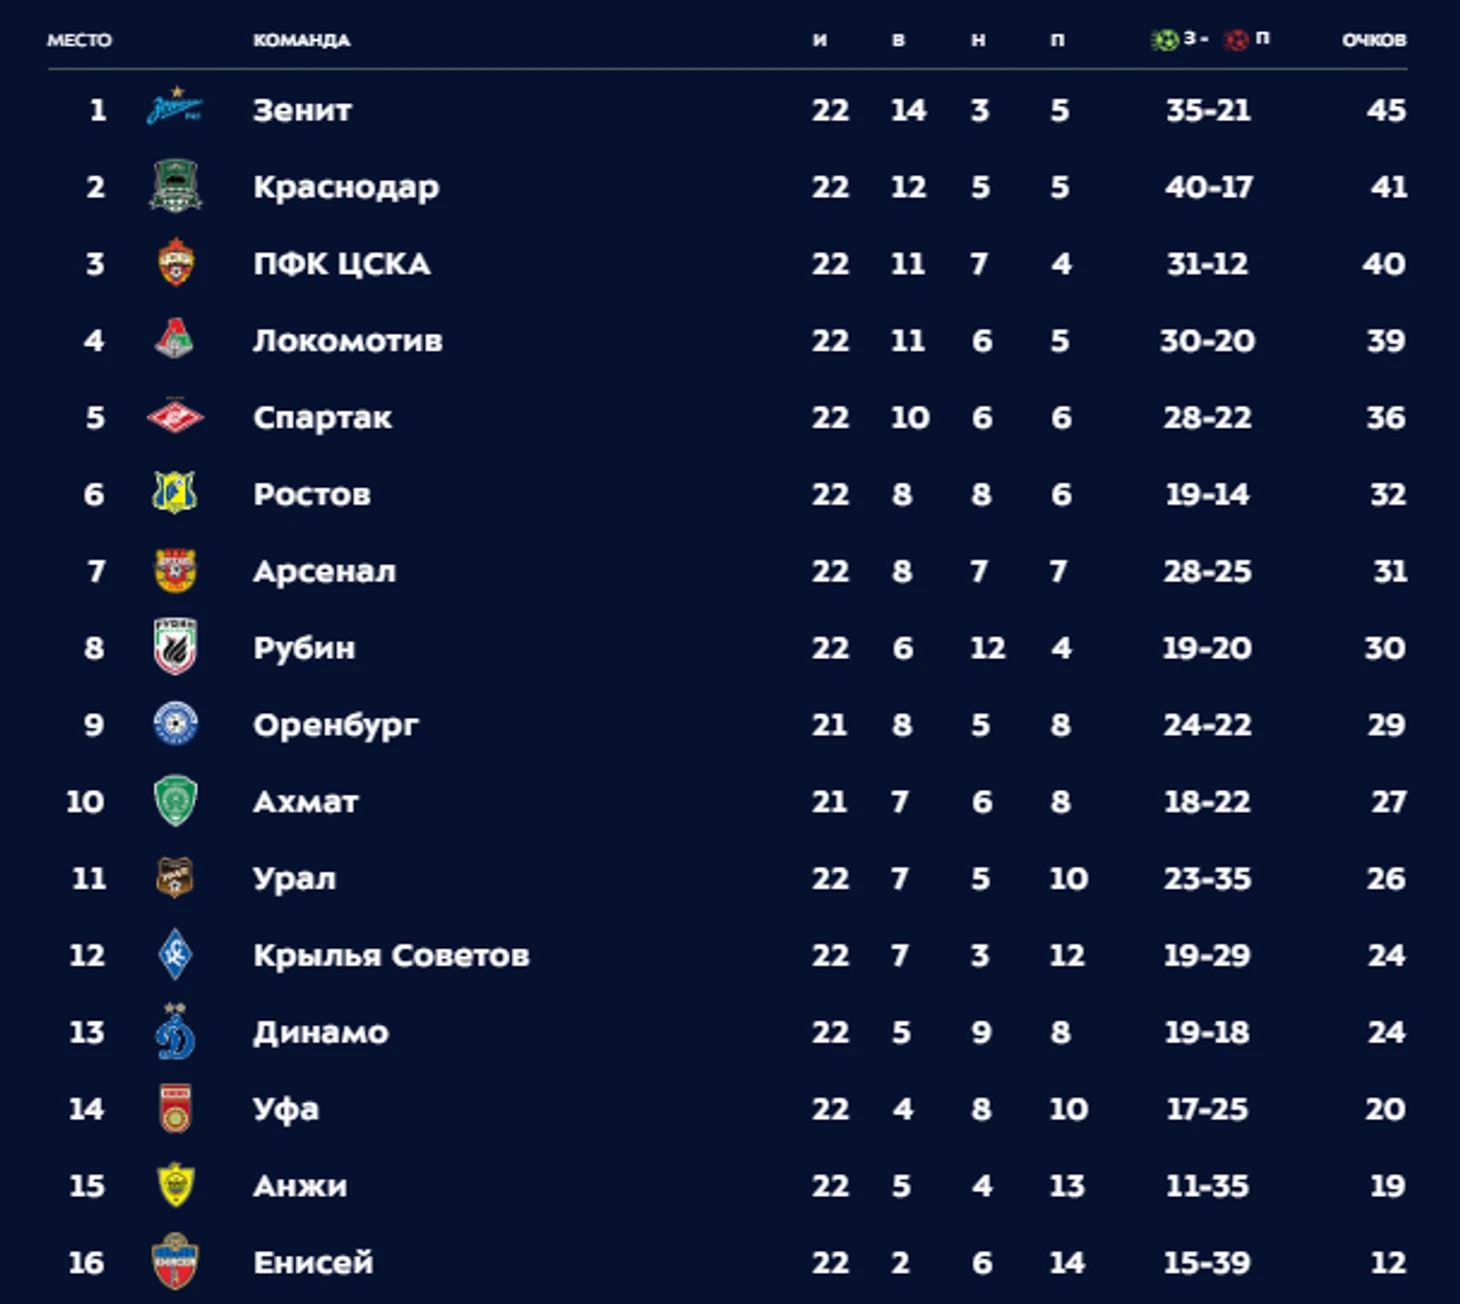1460x1304 pixels.
Task: Open the Краснодар team page
Action: (346, 187)
